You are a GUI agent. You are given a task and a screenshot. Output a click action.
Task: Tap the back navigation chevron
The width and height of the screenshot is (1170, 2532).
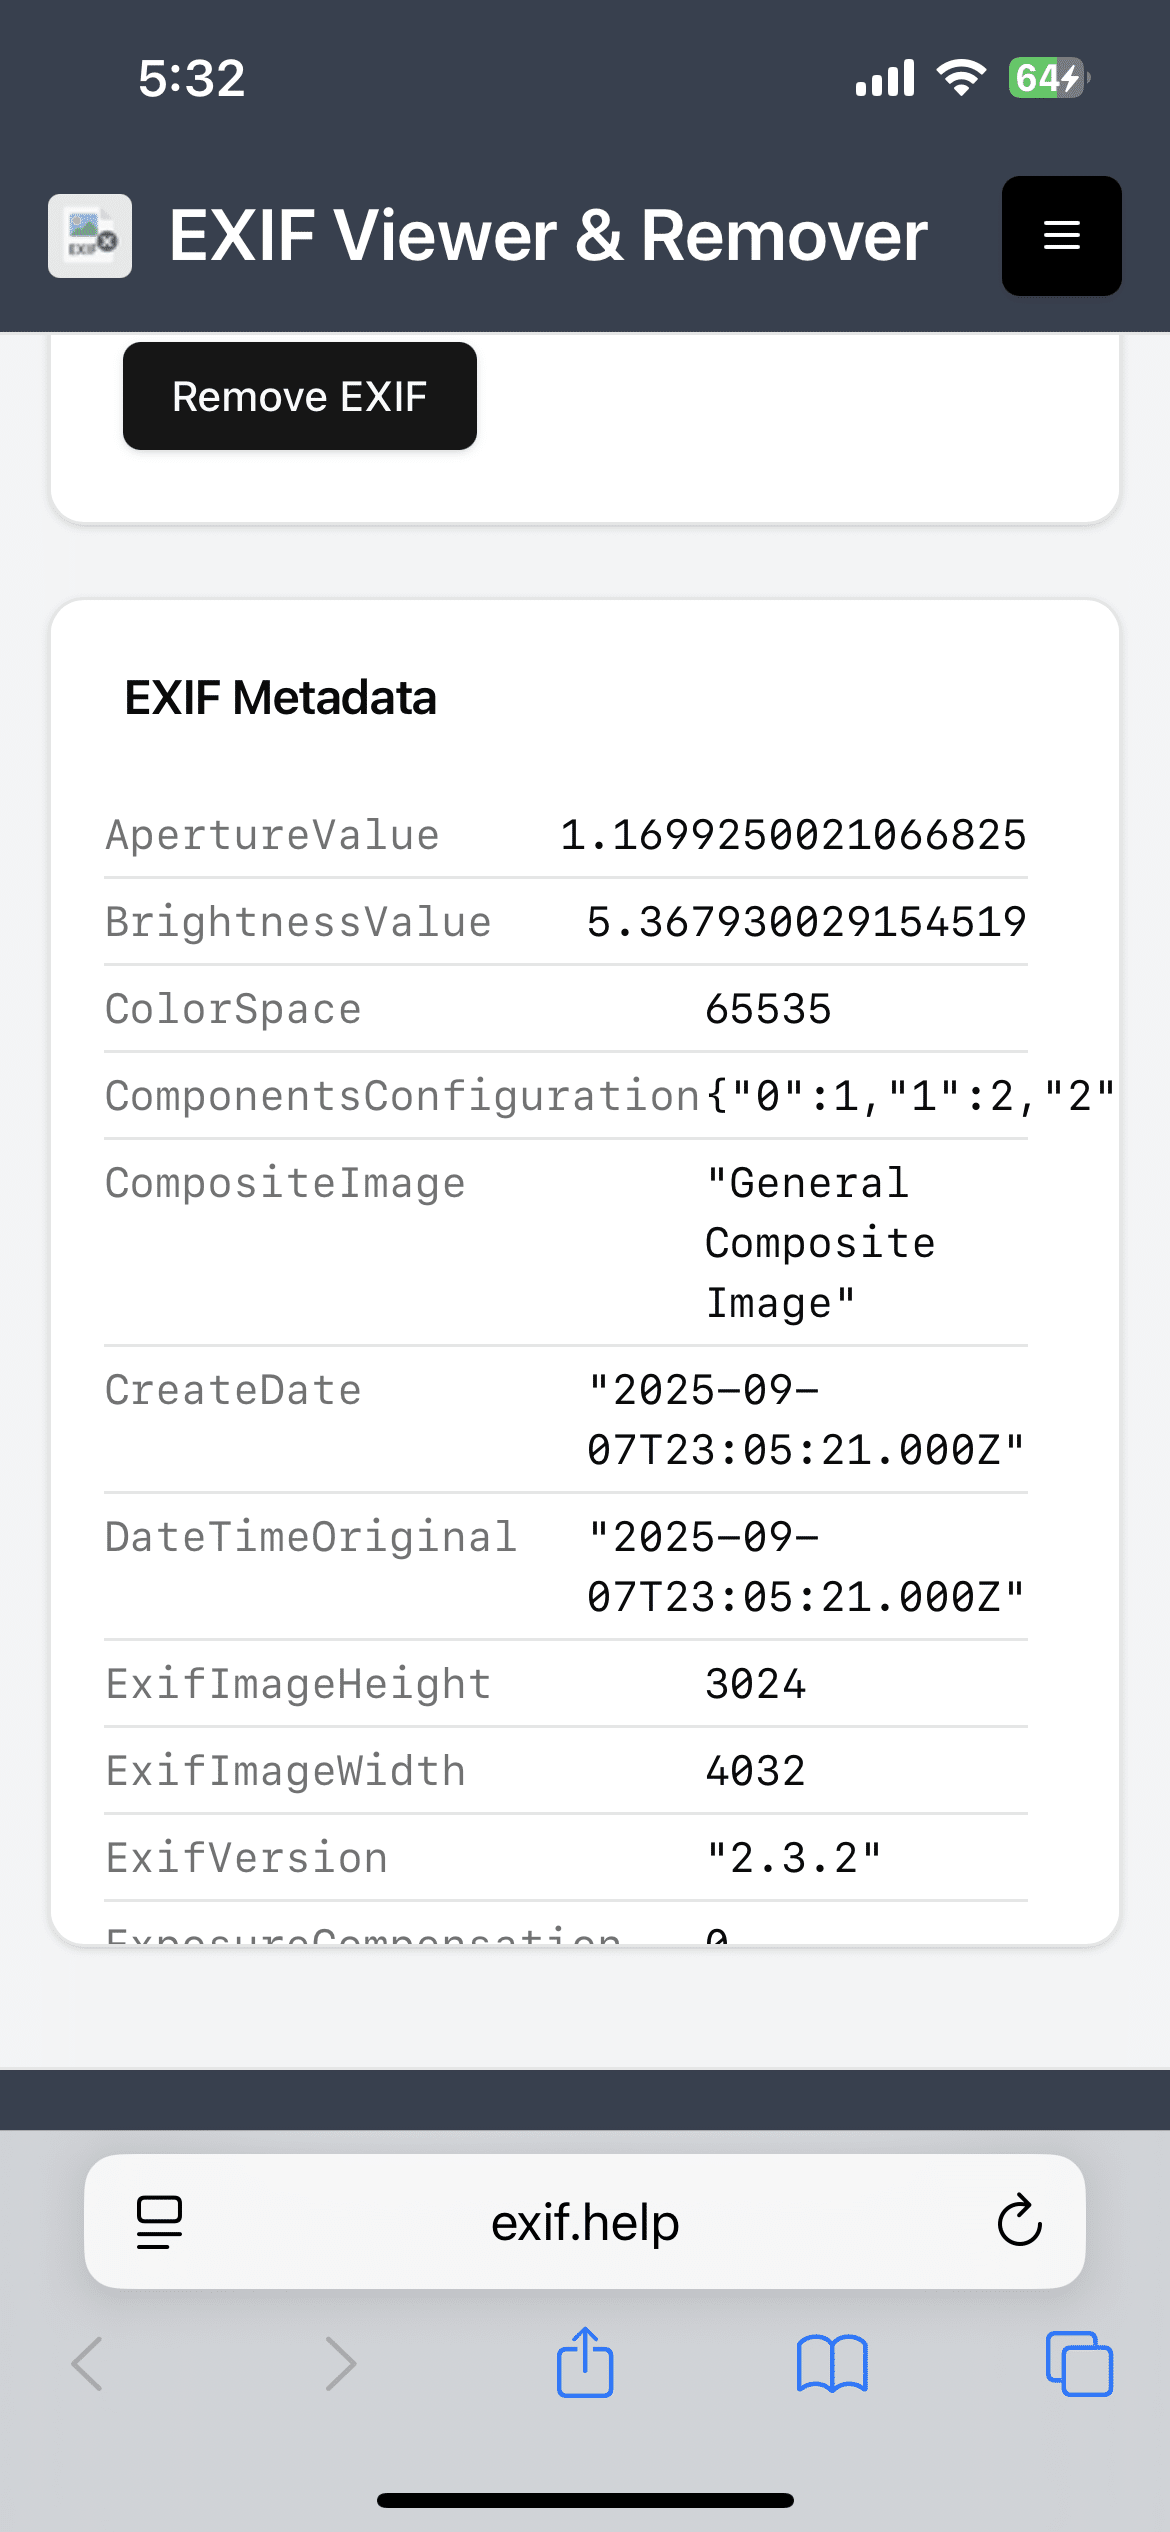[x=88, y=2365]
